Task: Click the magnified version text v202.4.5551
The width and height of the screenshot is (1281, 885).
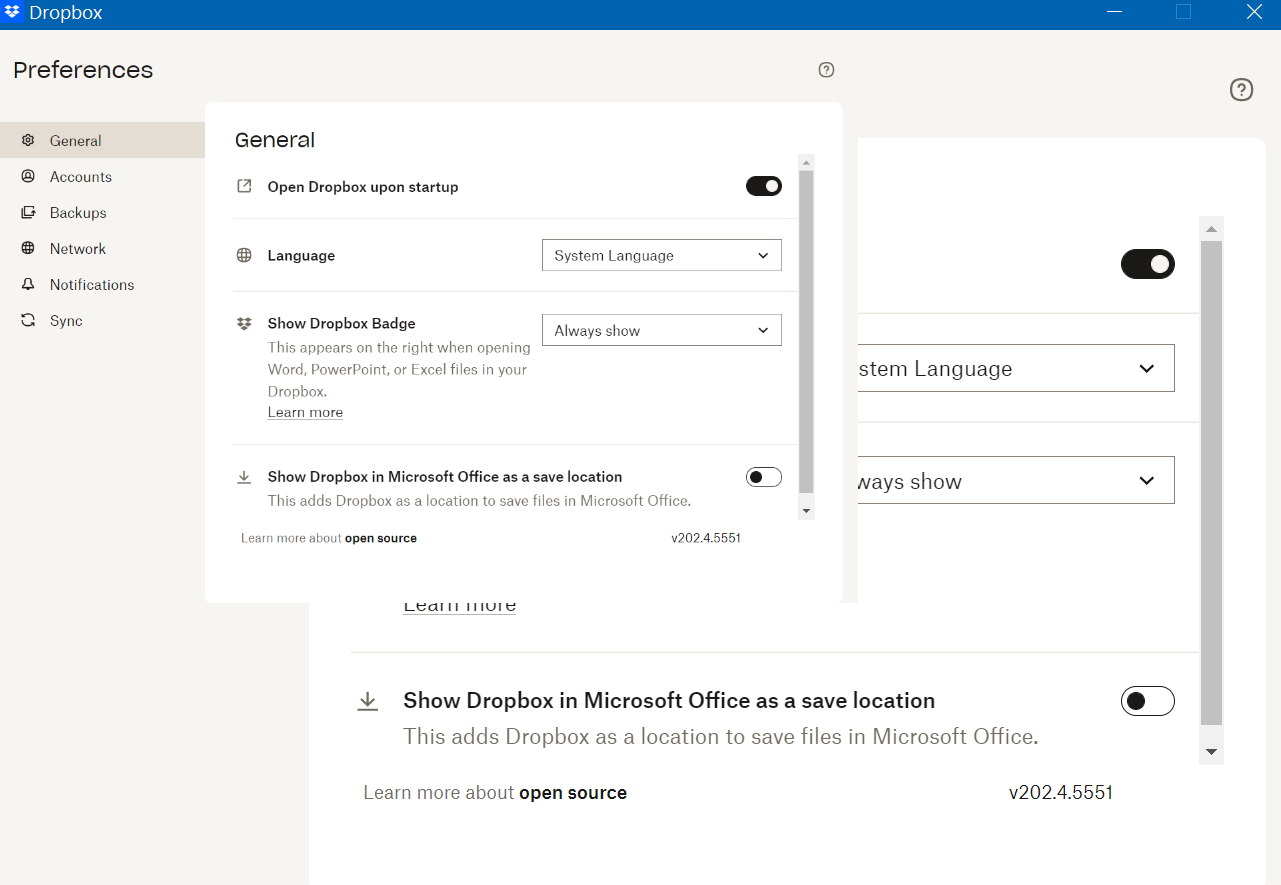Action: point(1061,793)
